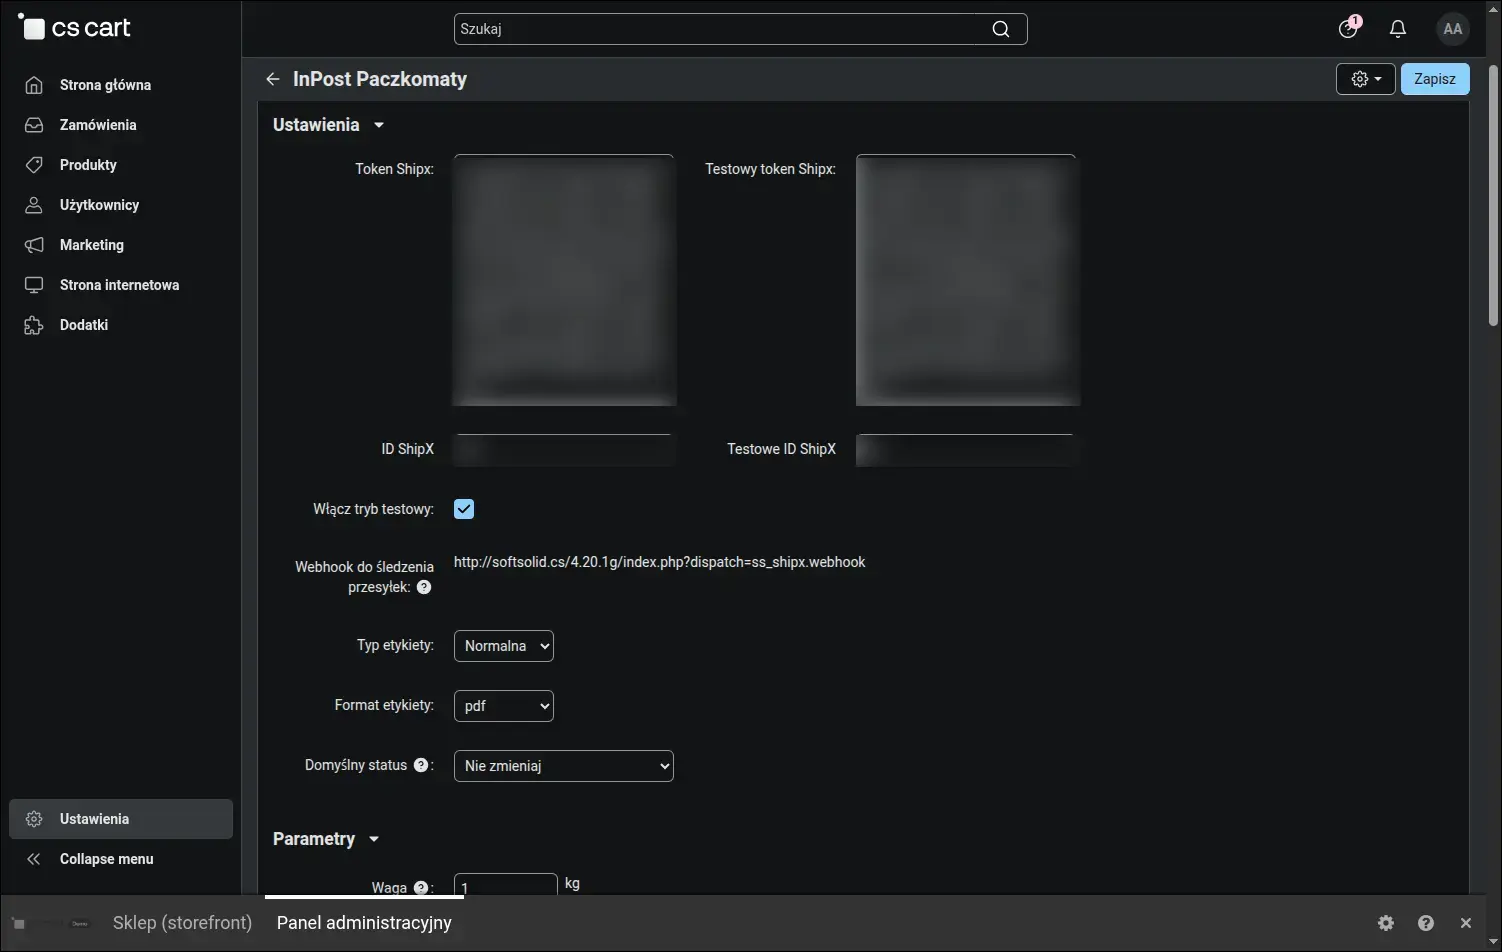Switch to Sklep (storefront) tab
Screen dimensions: 1502x952
tap(182, 923)
